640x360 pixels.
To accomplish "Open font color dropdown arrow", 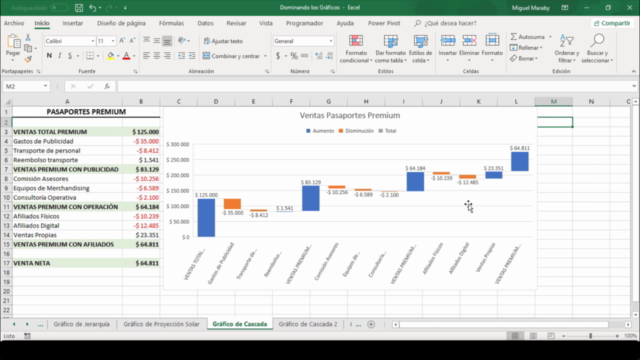I will (x=134, y=56).
